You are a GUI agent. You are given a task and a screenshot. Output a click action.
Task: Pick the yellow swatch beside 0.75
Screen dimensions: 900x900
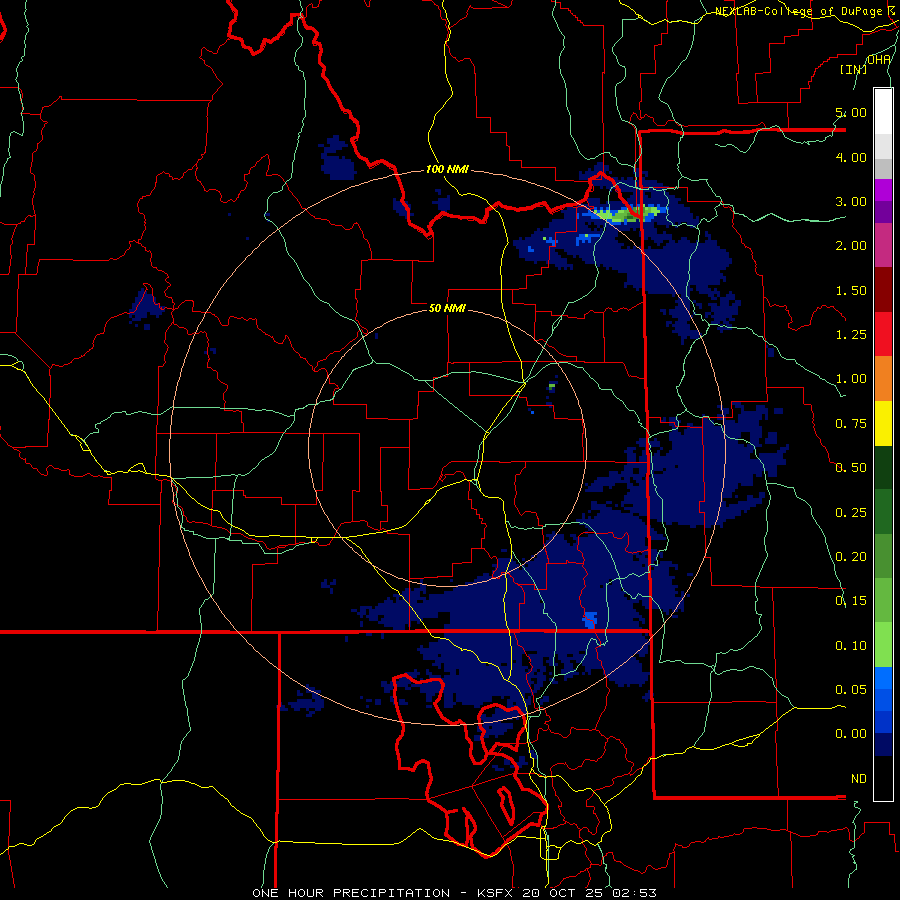point(883,423)
